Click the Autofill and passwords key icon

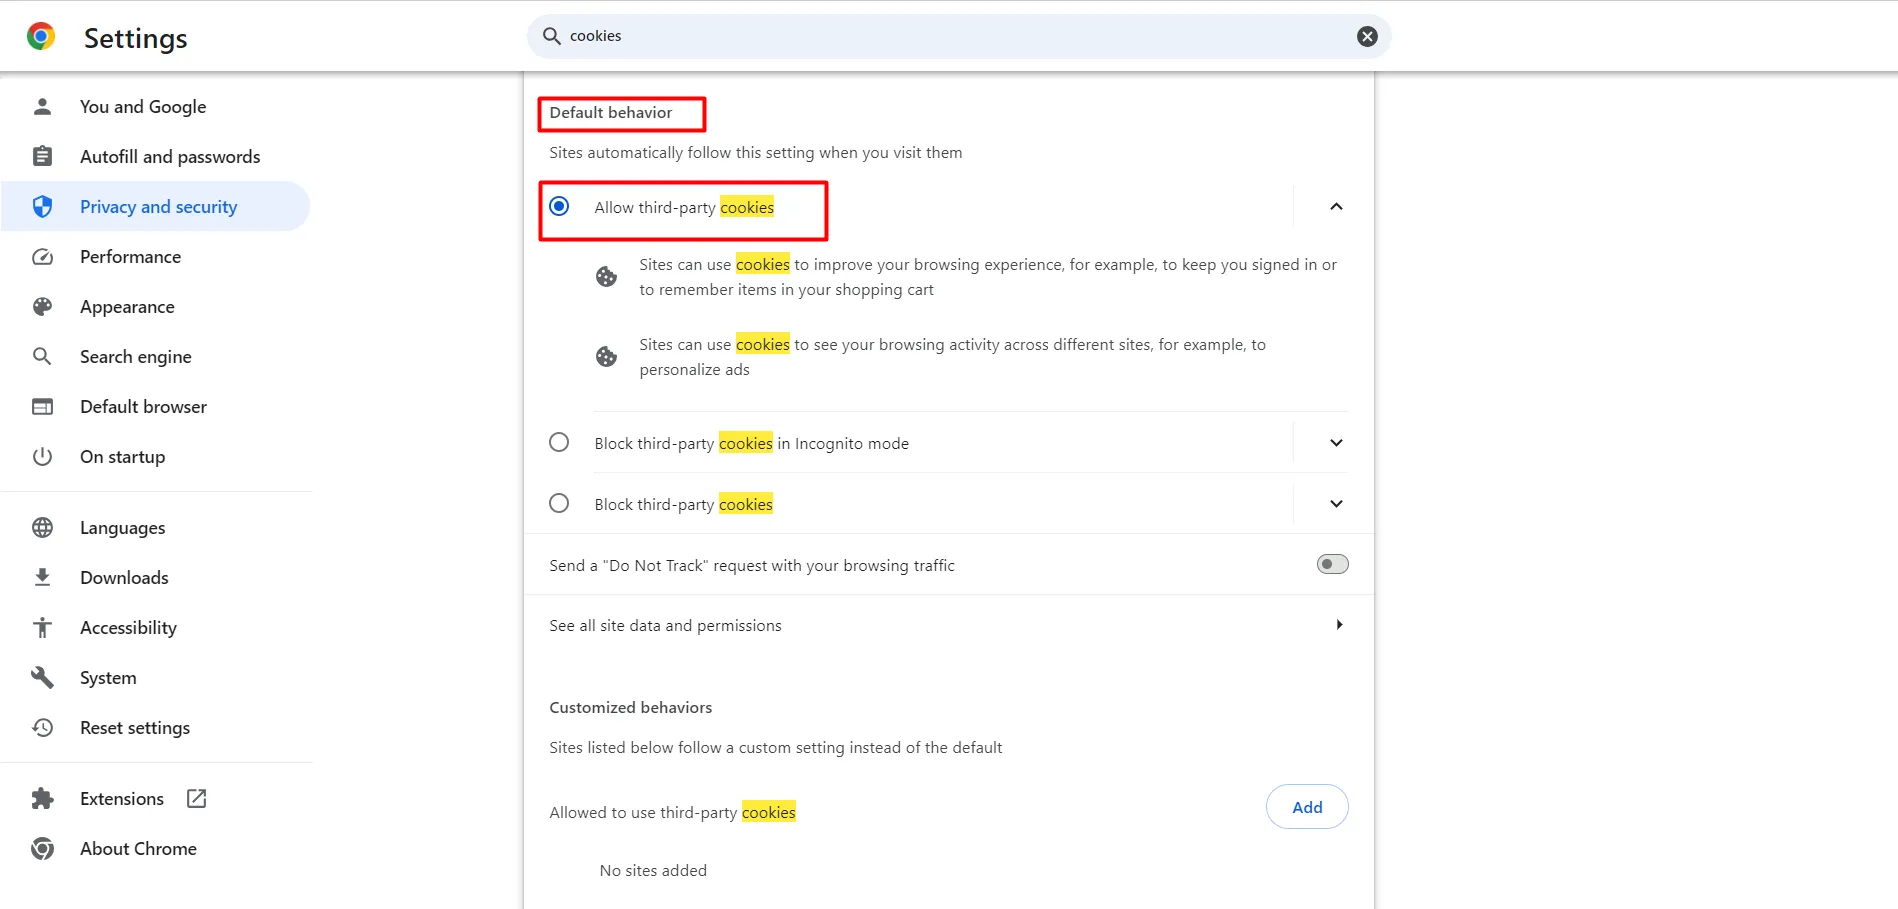pyautogui.click(x=42, y=156)
